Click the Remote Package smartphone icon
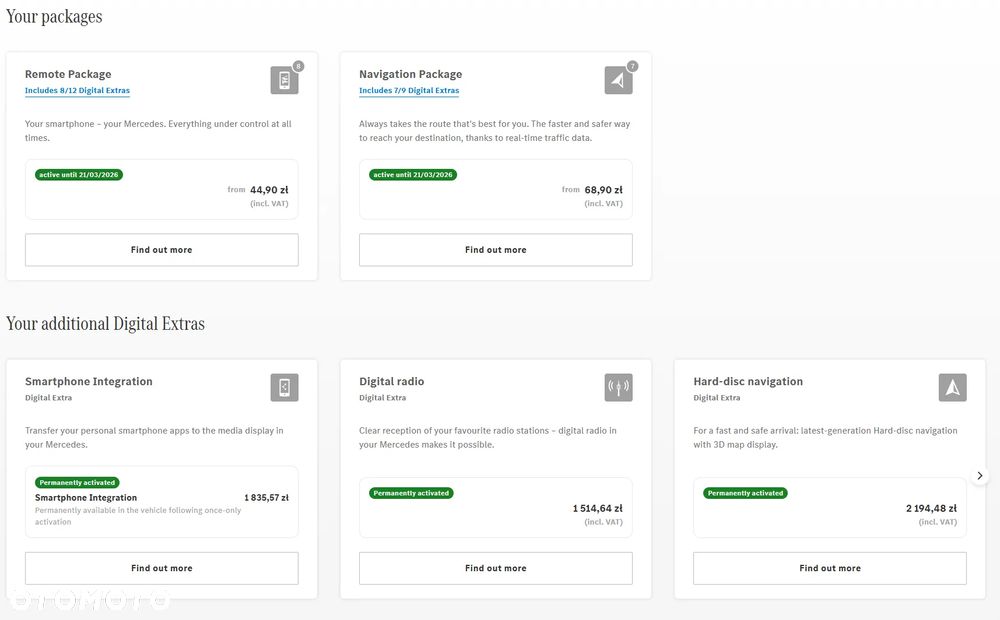This screenshot has width=1000, height=620. pos(284,80)
